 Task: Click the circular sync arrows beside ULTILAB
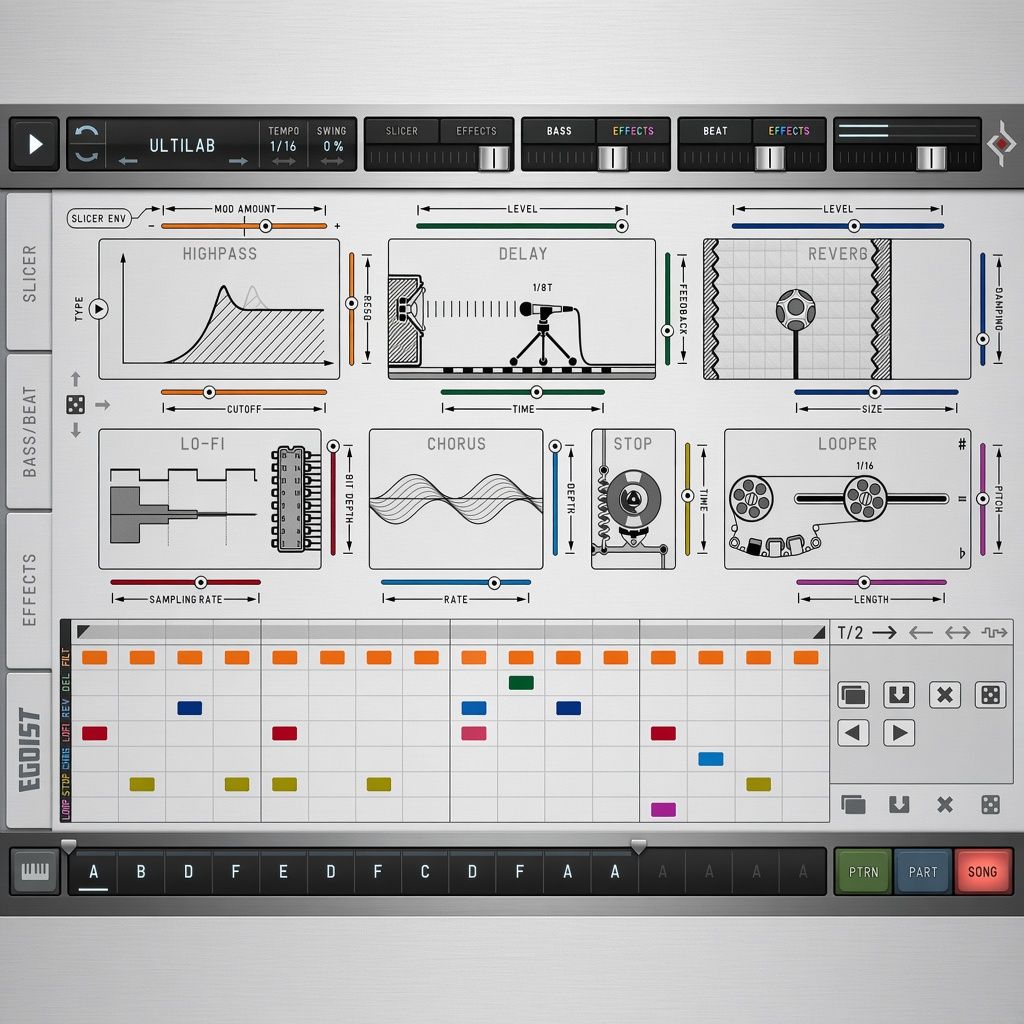point(86,144)
